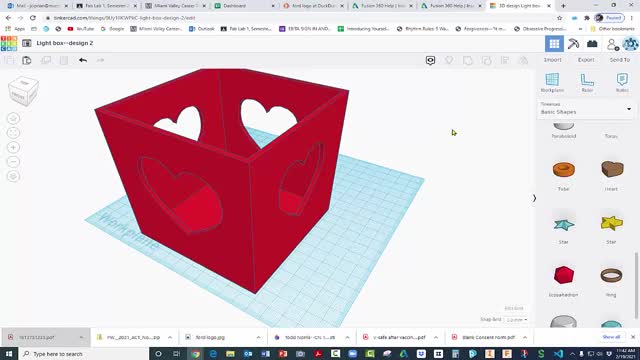Switch to the Dashboard browser tab
Screen dimensions: 640x360
pos(243,6)
